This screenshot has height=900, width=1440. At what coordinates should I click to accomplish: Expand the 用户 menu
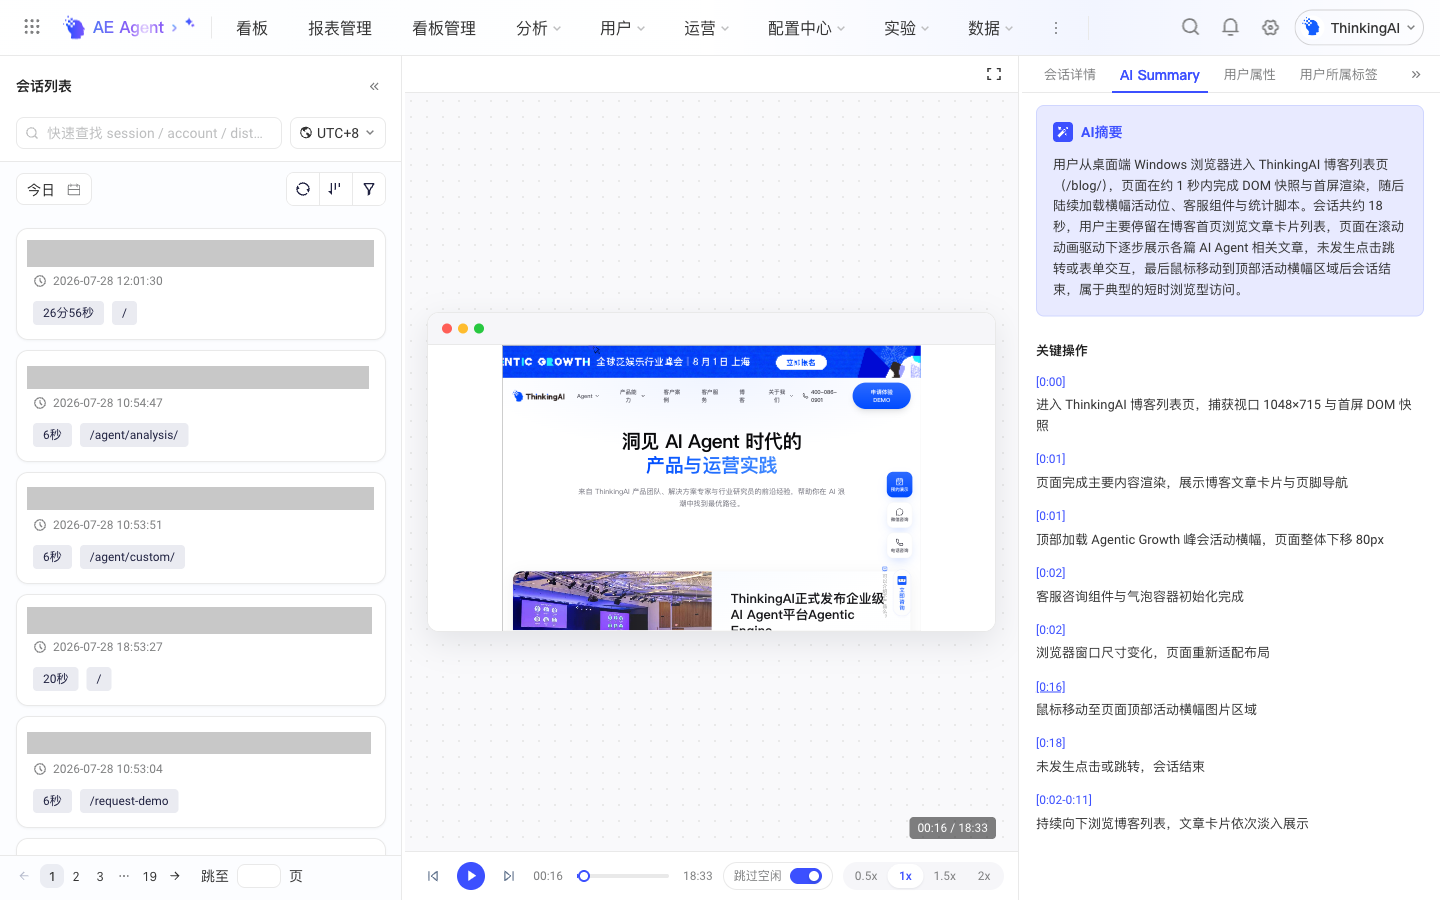[622, 28]
